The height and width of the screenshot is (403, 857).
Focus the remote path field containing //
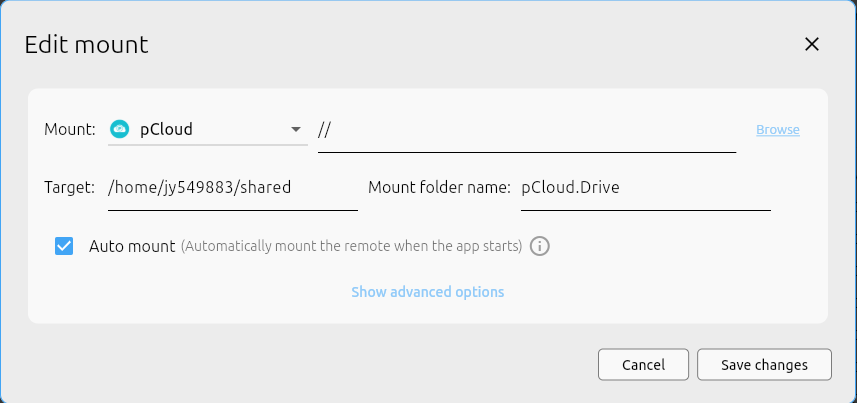coord(526,130)
